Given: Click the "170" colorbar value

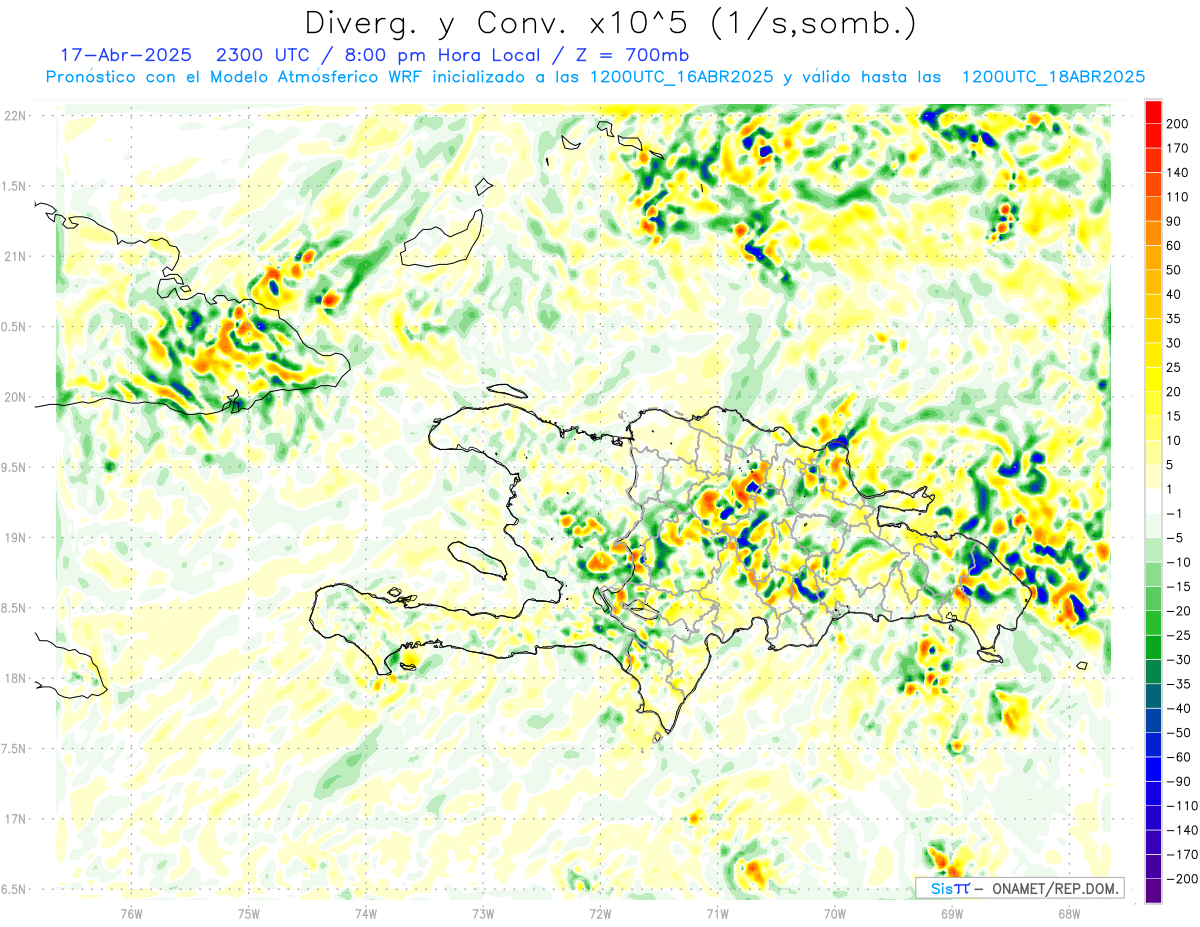Looking at the screenshot, I should [x=1178, y=148].
